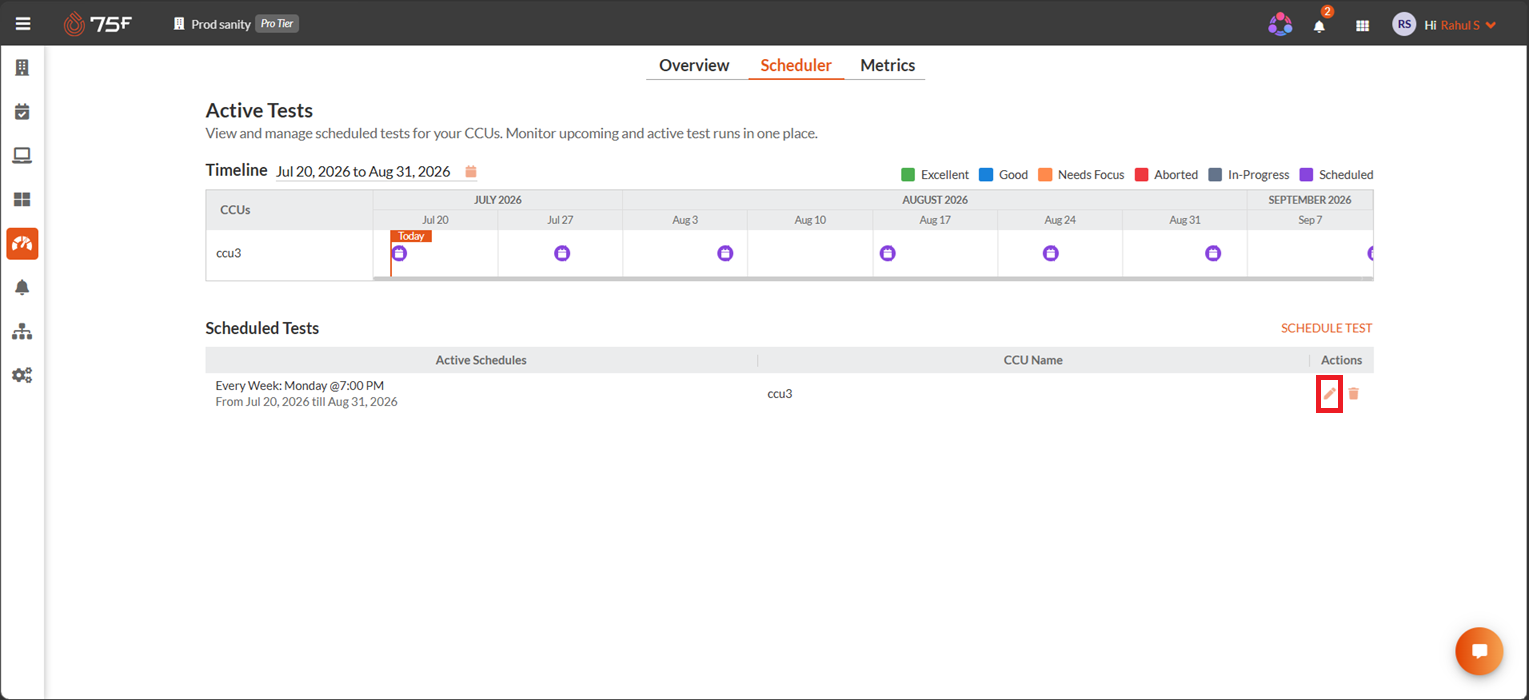
Task: Select scheduled test marker under Aug 17
Action: pyautogui.click(x=887, y=253)
